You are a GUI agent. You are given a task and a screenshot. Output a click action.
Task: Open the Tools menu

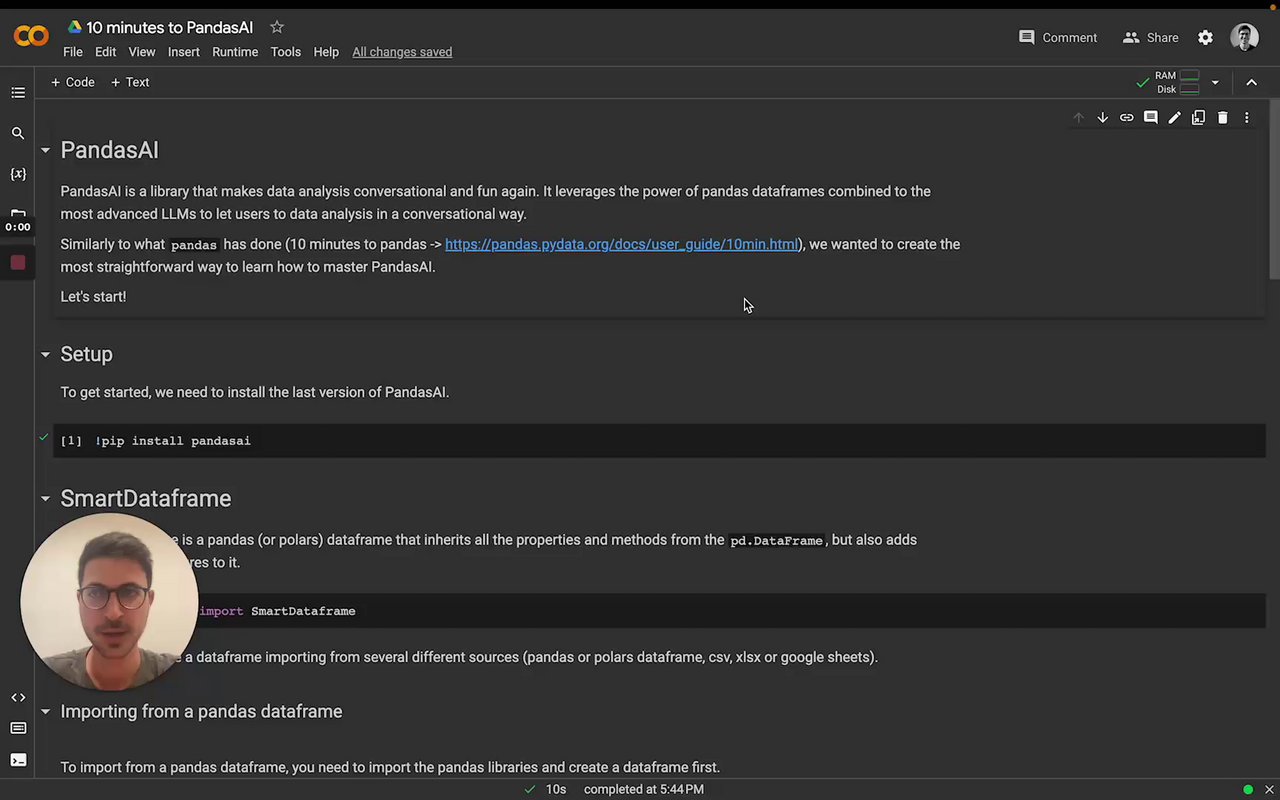[285, 52]
